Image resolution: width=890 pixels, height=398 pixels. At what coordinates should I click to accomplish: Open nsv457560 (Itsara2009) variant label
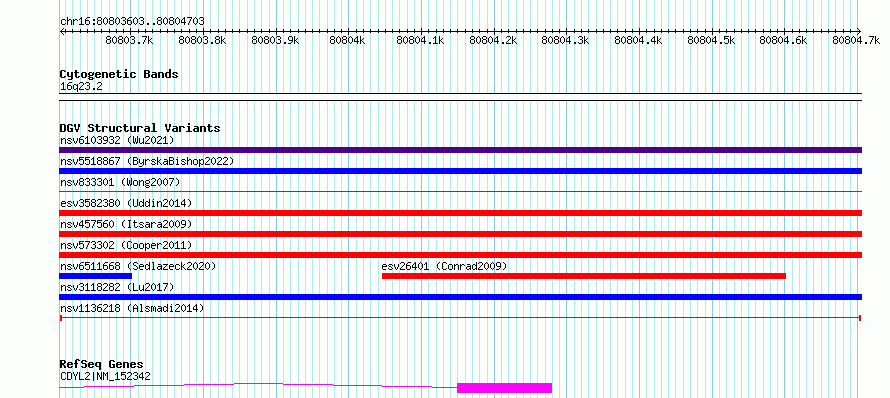pos(126,224)
